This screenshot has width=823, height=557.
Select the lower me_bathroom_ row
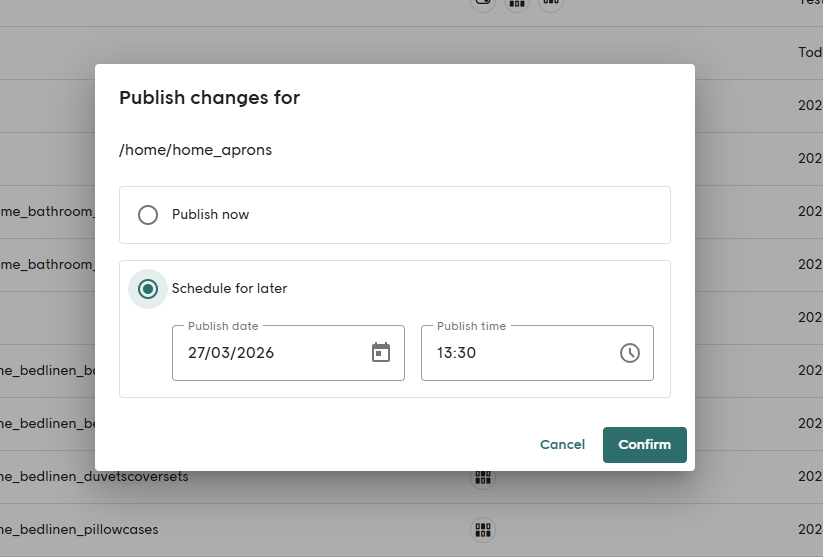[47, 265]
